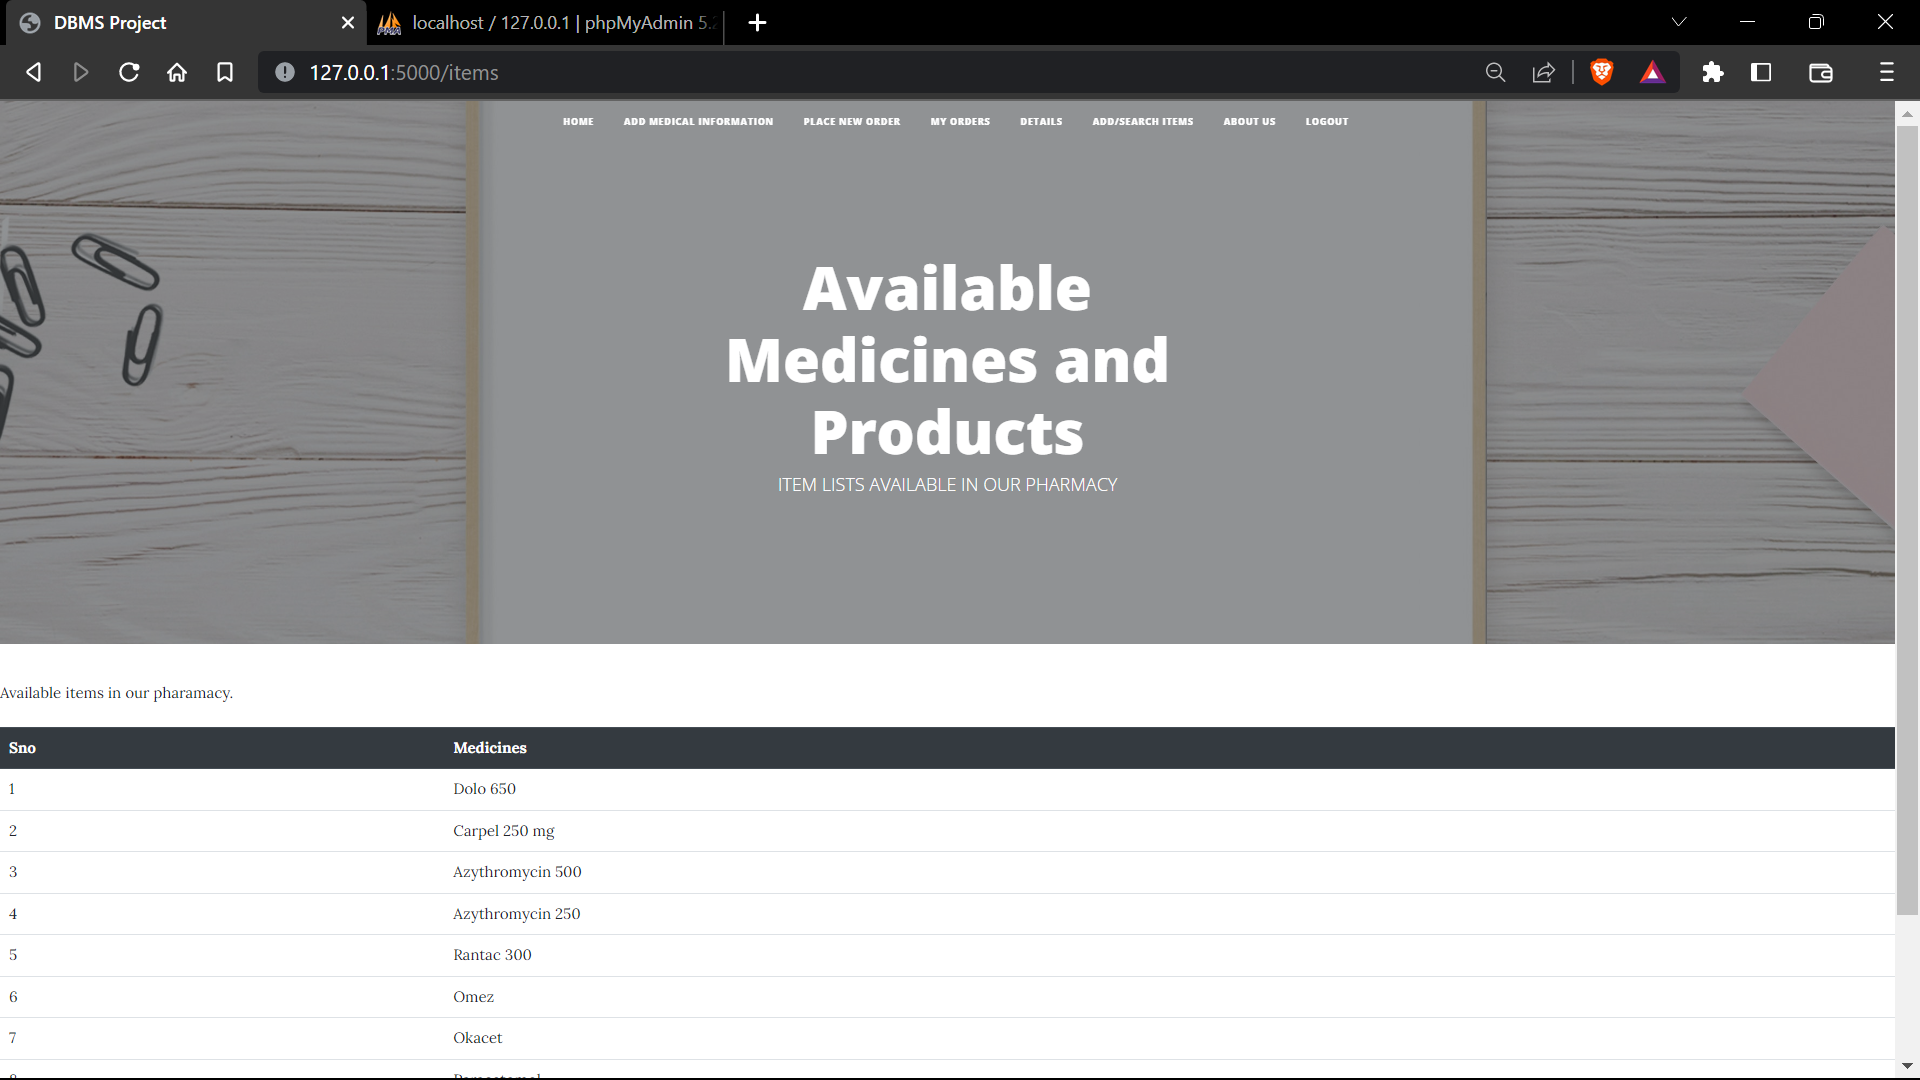Open Add Medical Information page
The image size is (1920, 1080).
click(698, 122)
